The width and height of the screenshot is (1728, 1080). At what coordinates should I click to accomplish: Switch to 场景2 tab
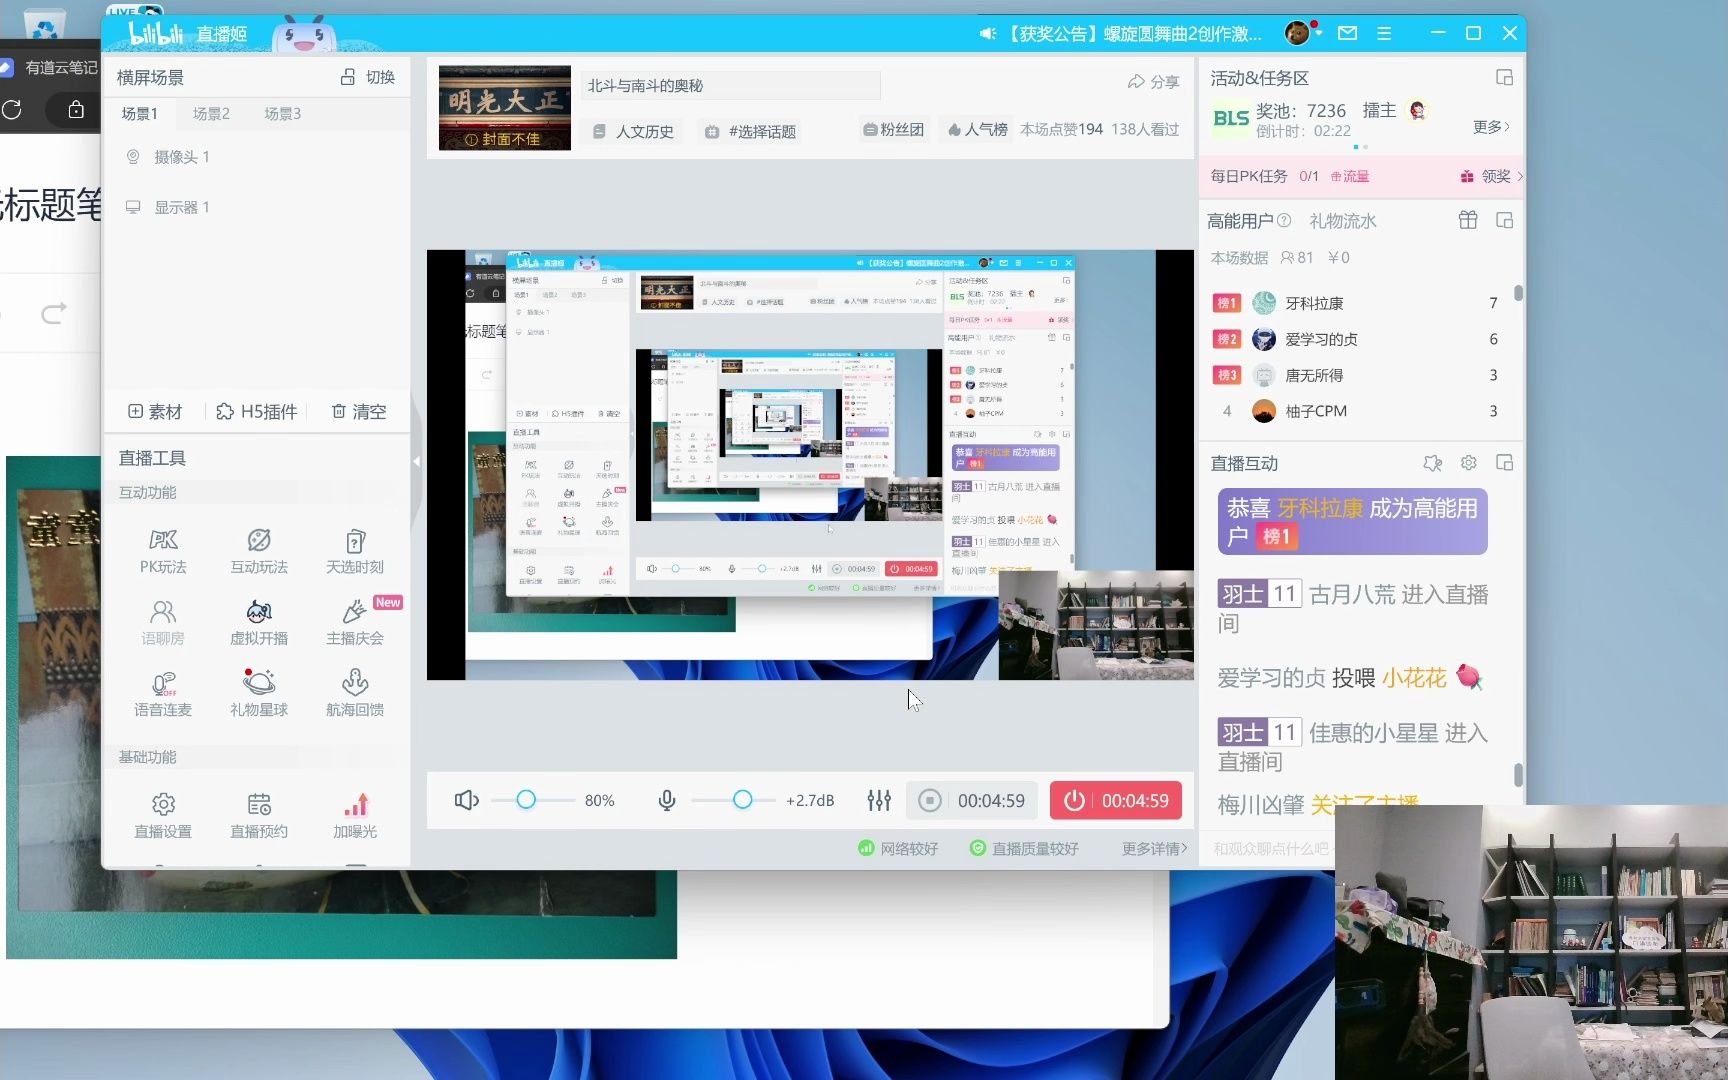click(x=211, y=114)
